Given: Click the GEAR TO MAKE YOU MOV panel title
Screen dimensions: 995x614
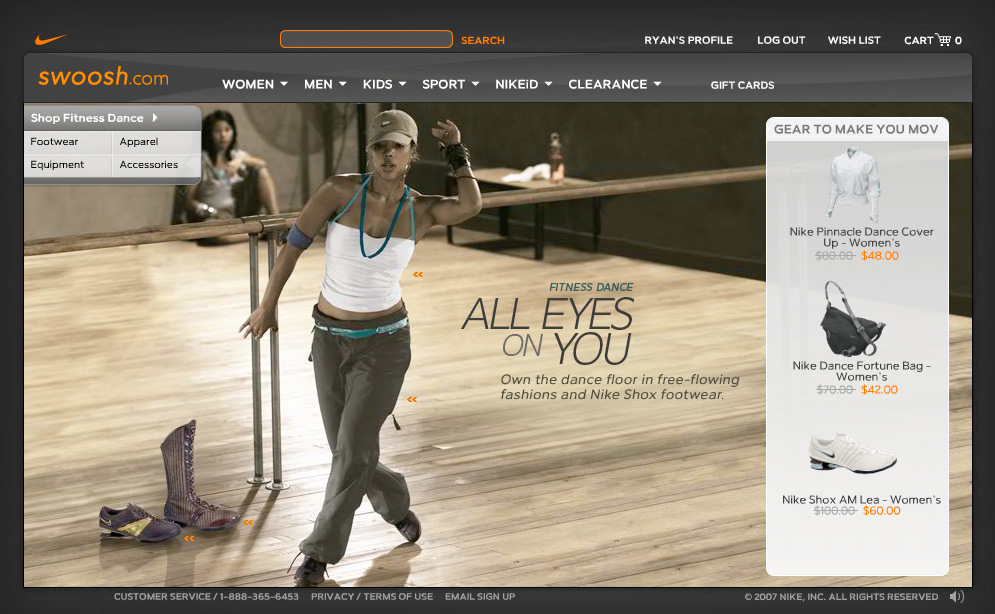Looking at the screenshot, I should click(855, 129).
